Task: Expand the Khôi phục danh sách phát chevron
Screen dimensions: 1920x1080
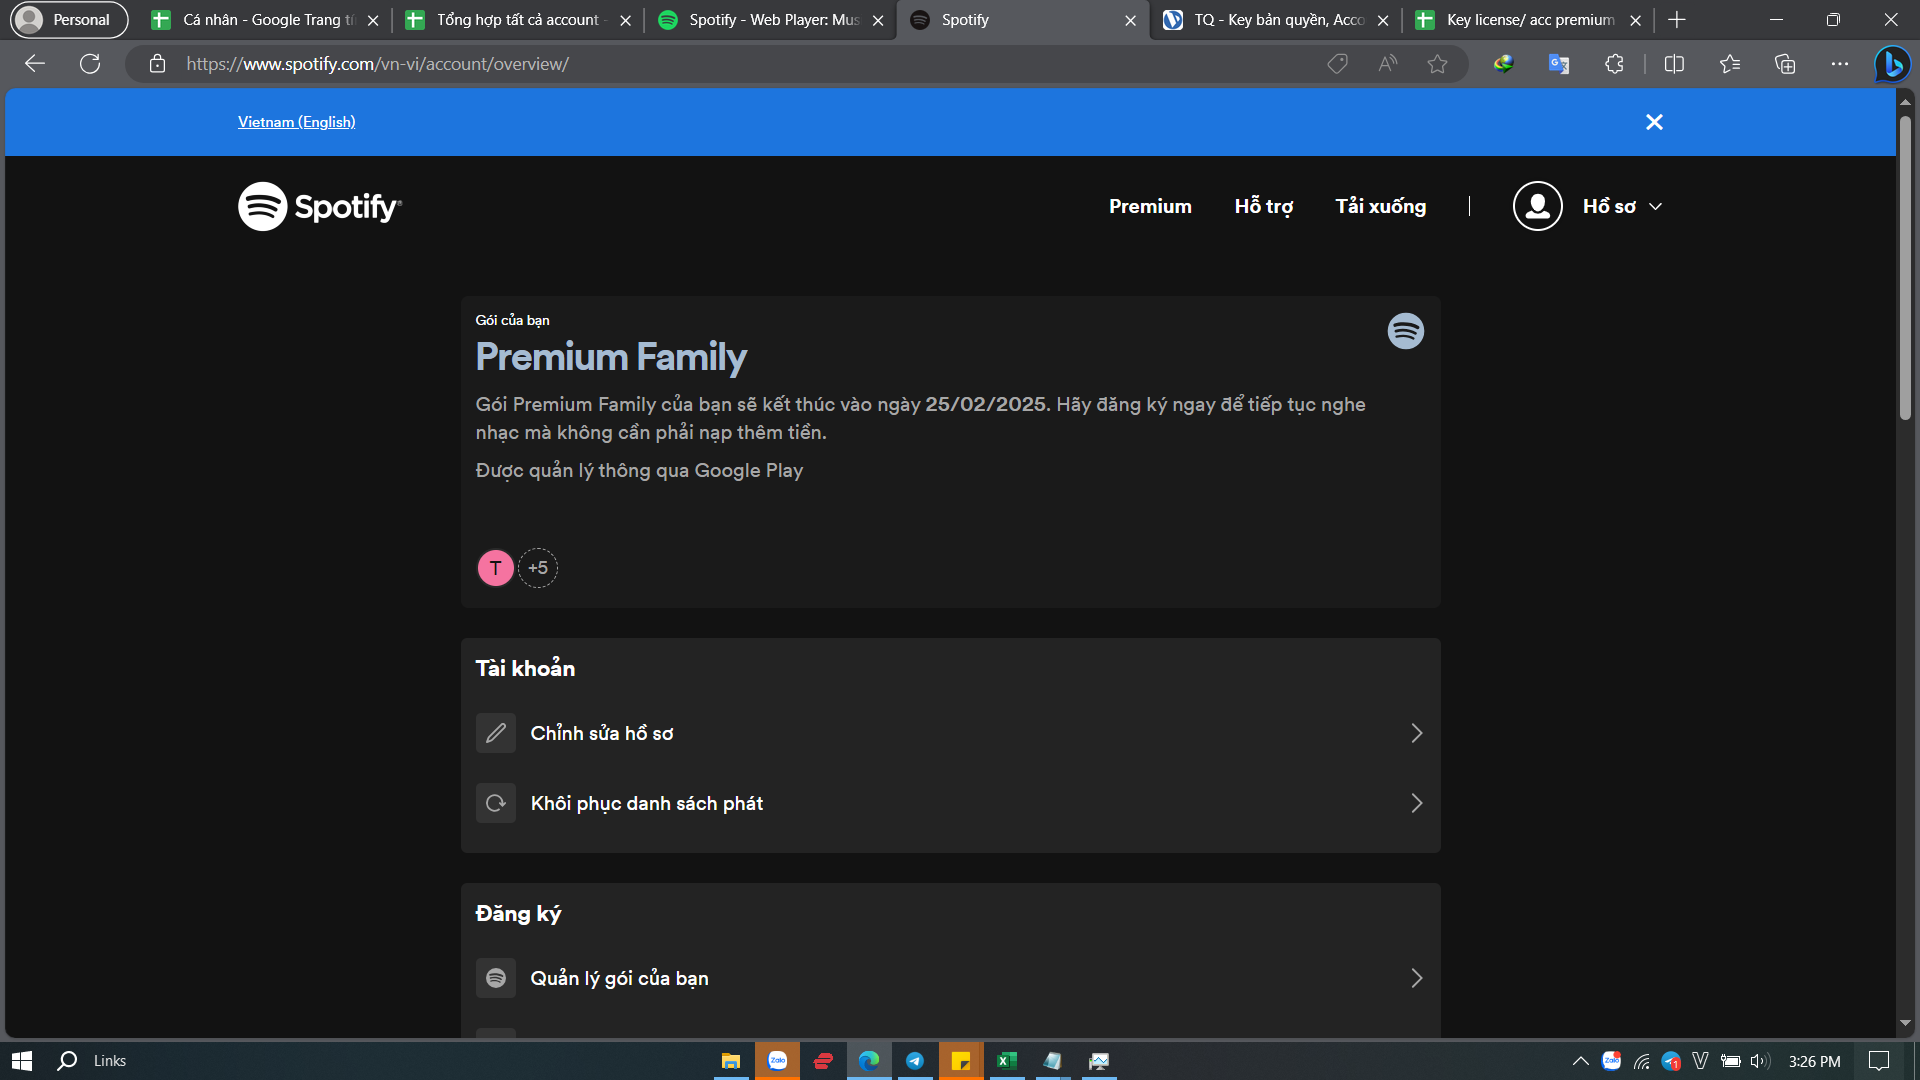Action: pos(1417,803)
